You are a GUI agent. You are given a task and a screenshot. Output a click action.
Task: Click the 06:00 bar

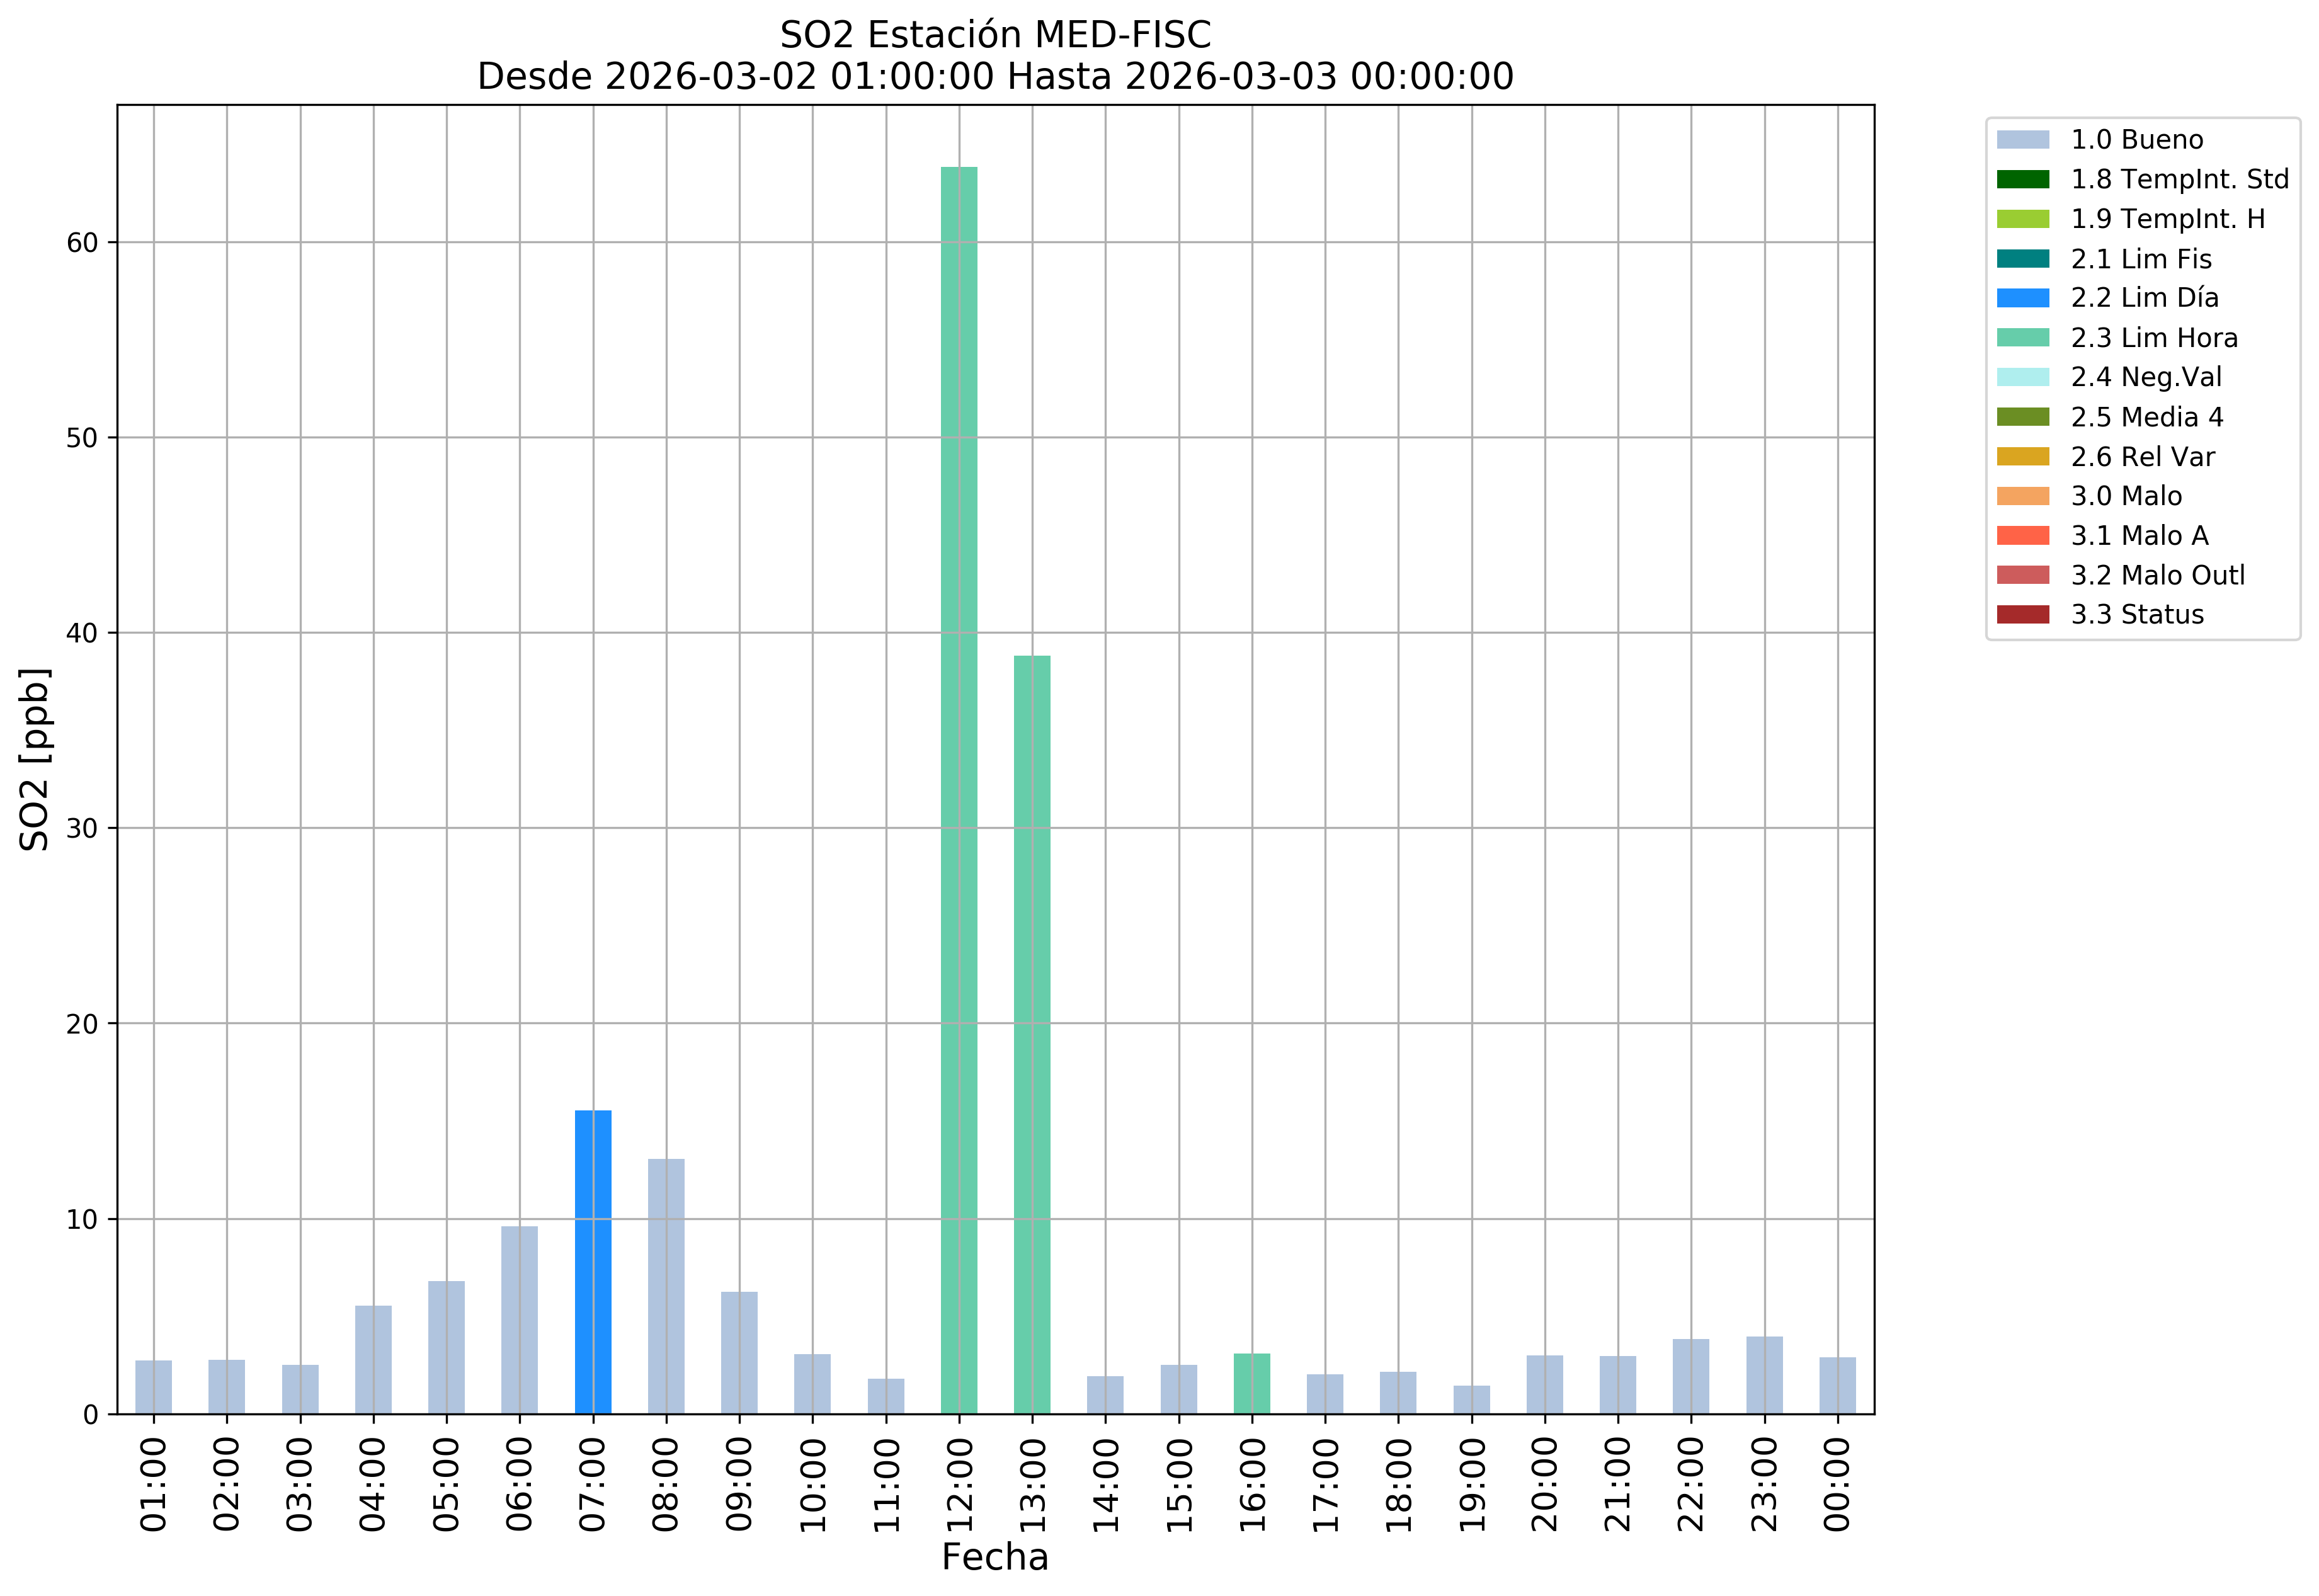click(519, 1320)
